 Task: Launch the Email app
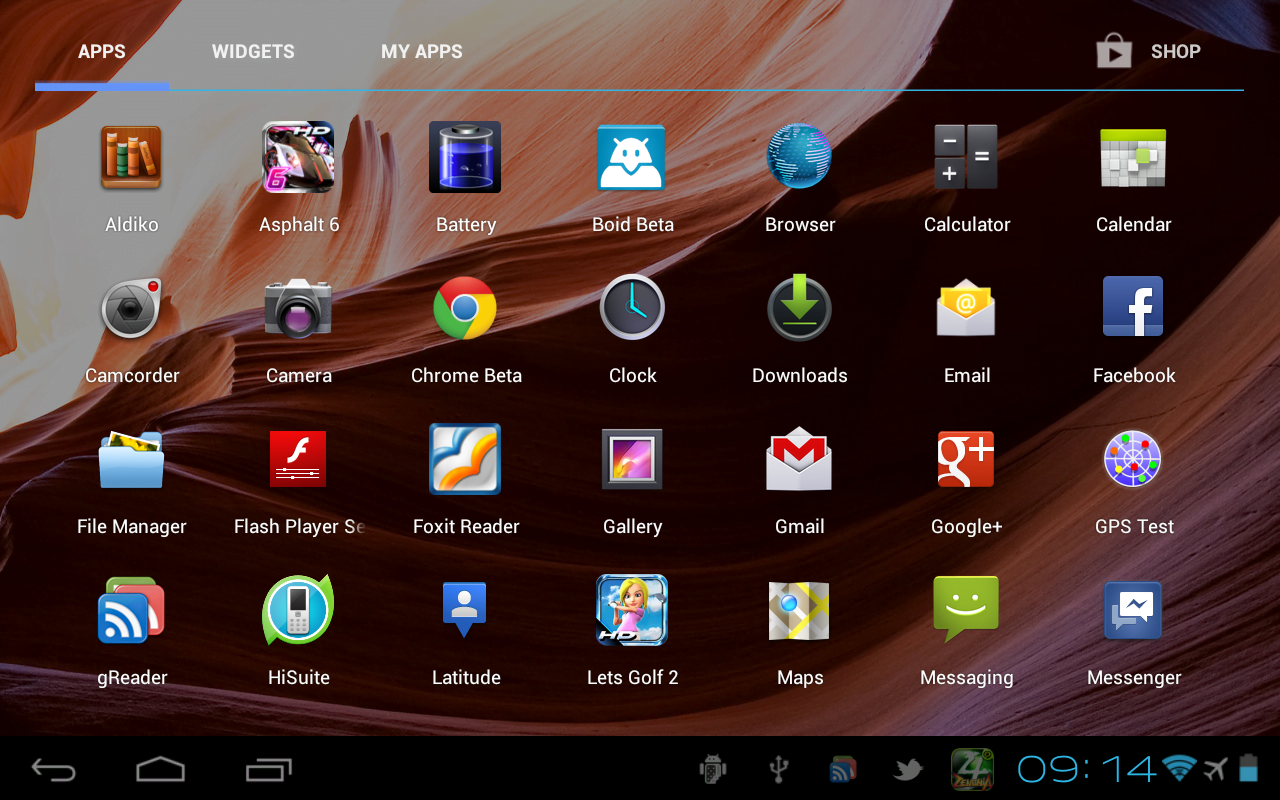point(966,309)
